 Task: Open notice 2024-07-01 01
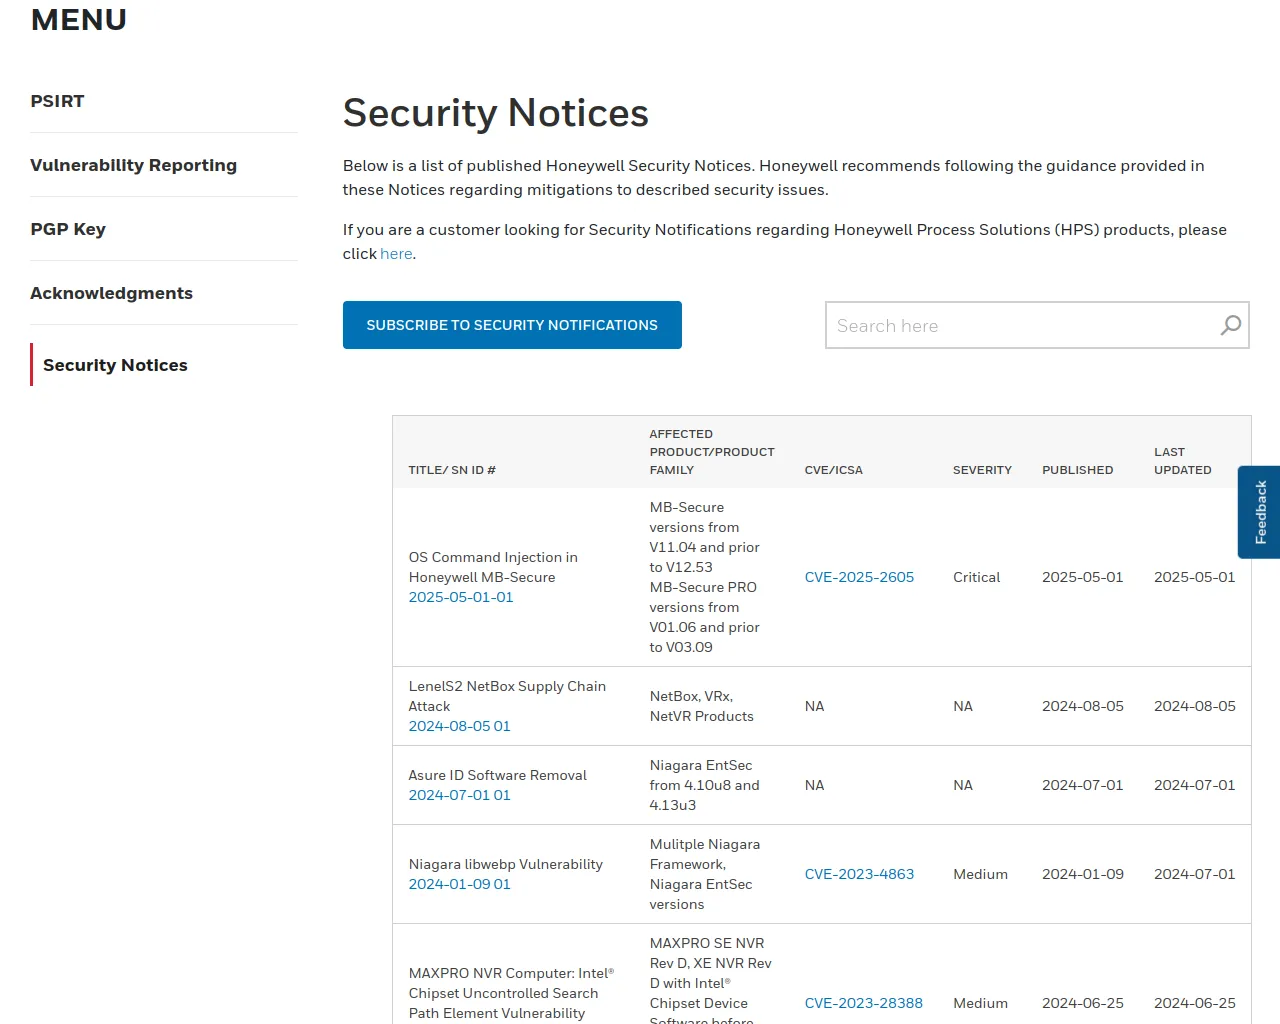click(459, 795)
